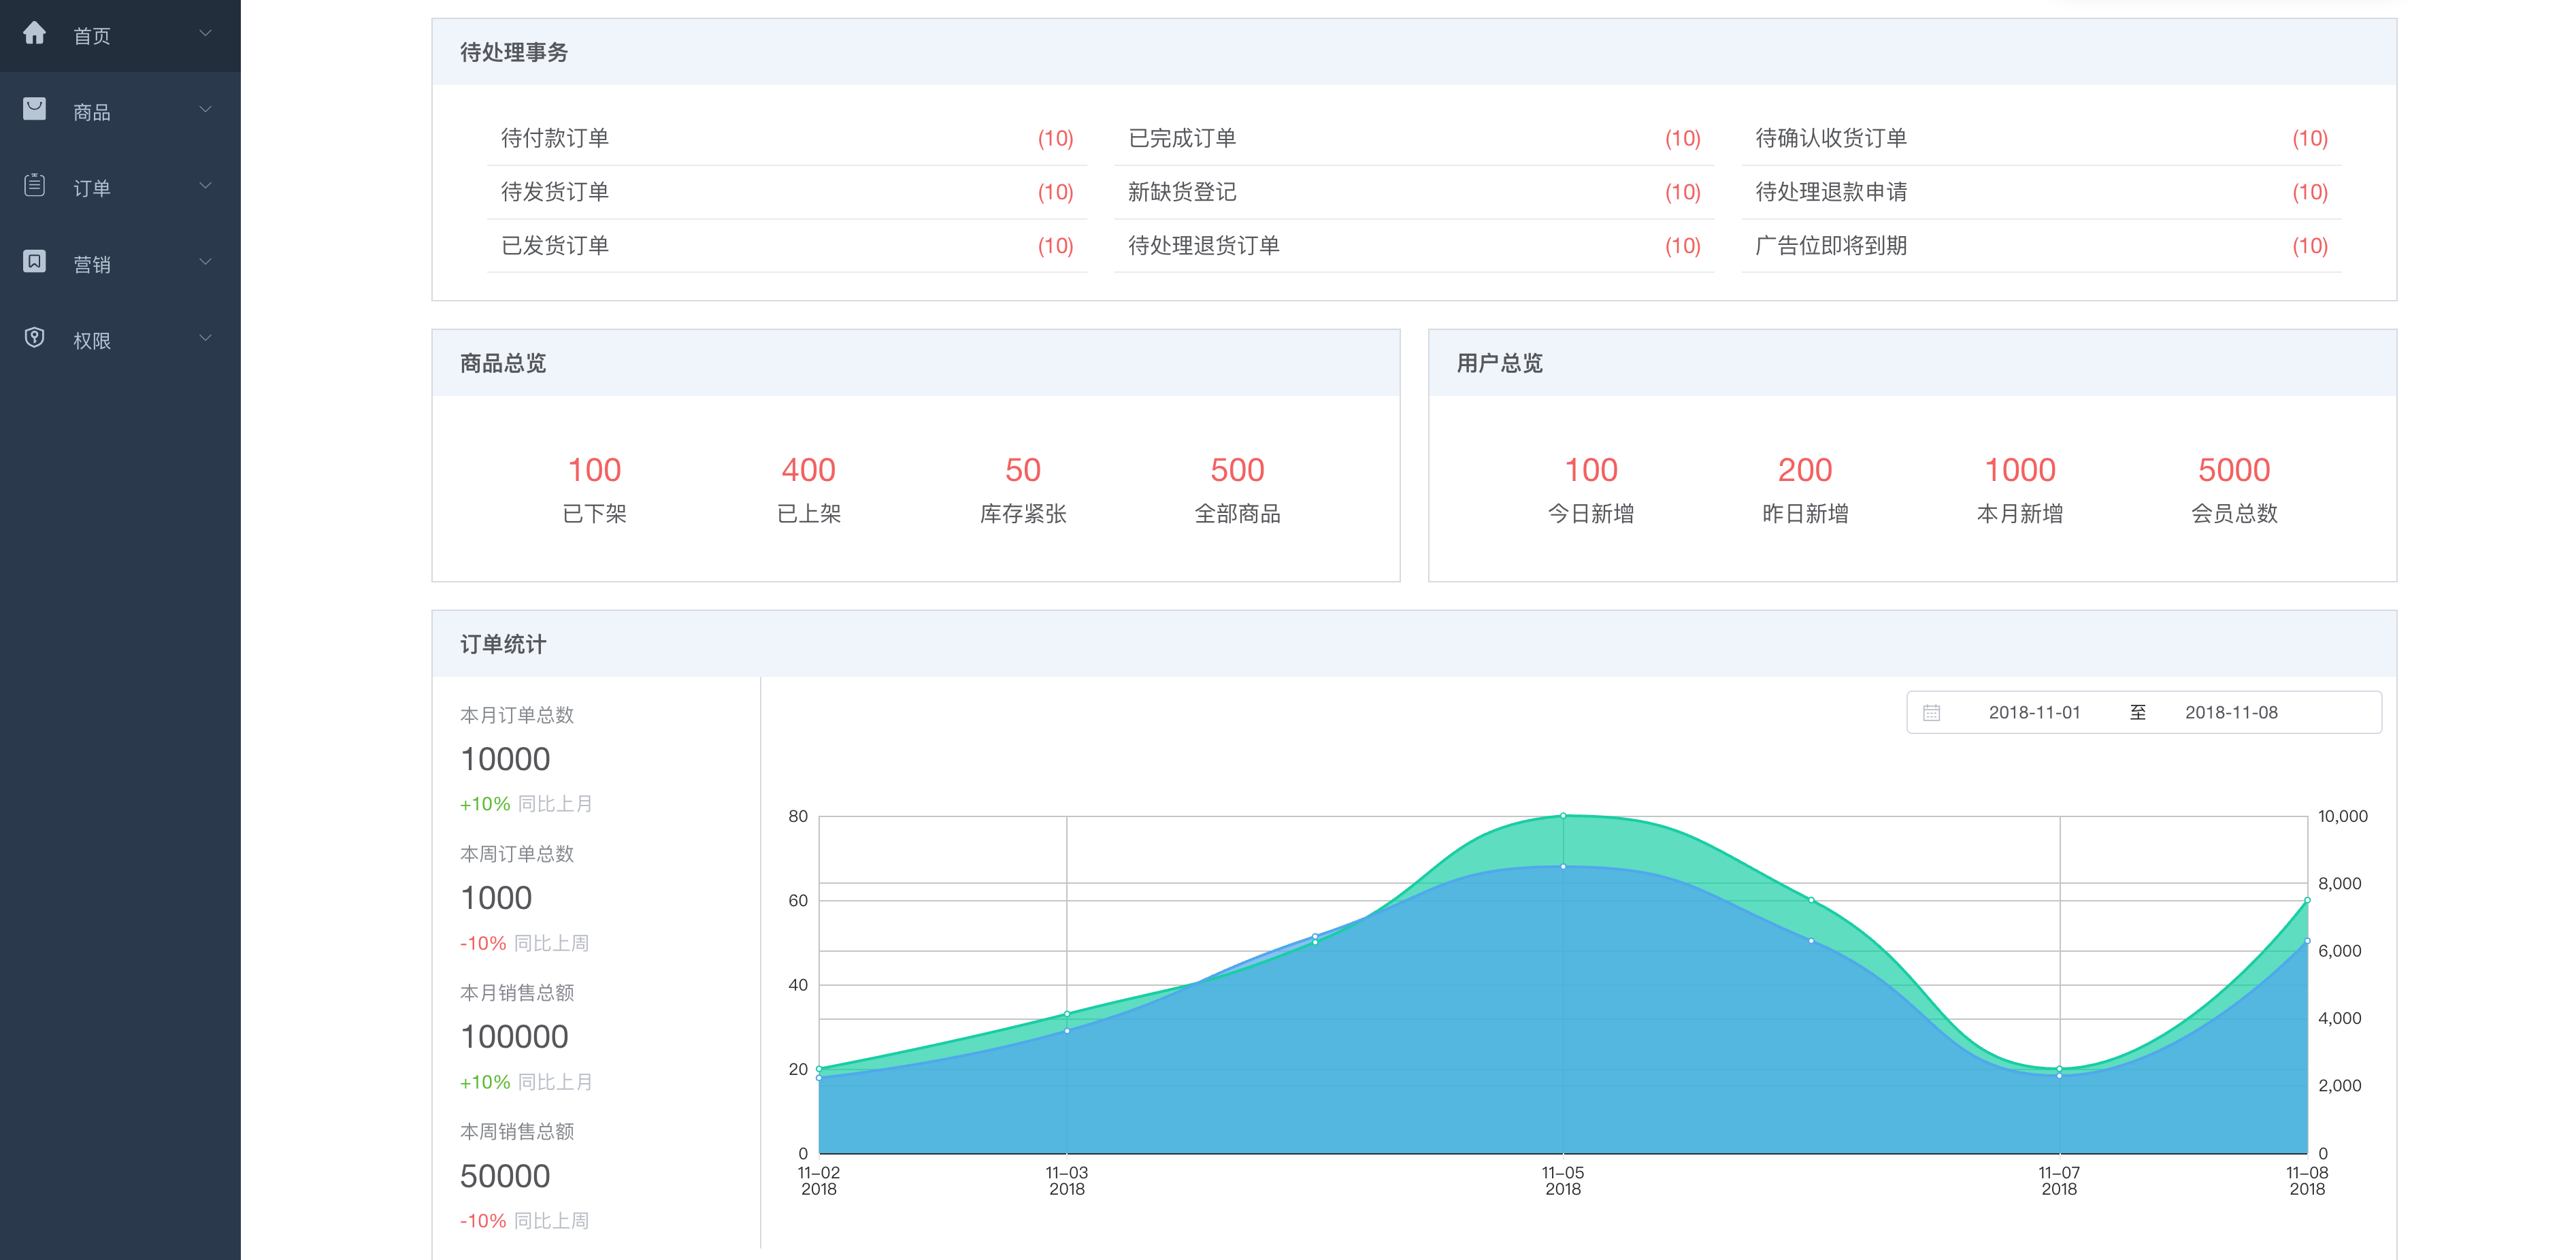This screenshot has width=2576, height=1260.
Task: Click the 500 全部商品 product count
Action: [x=1237, y=470]
